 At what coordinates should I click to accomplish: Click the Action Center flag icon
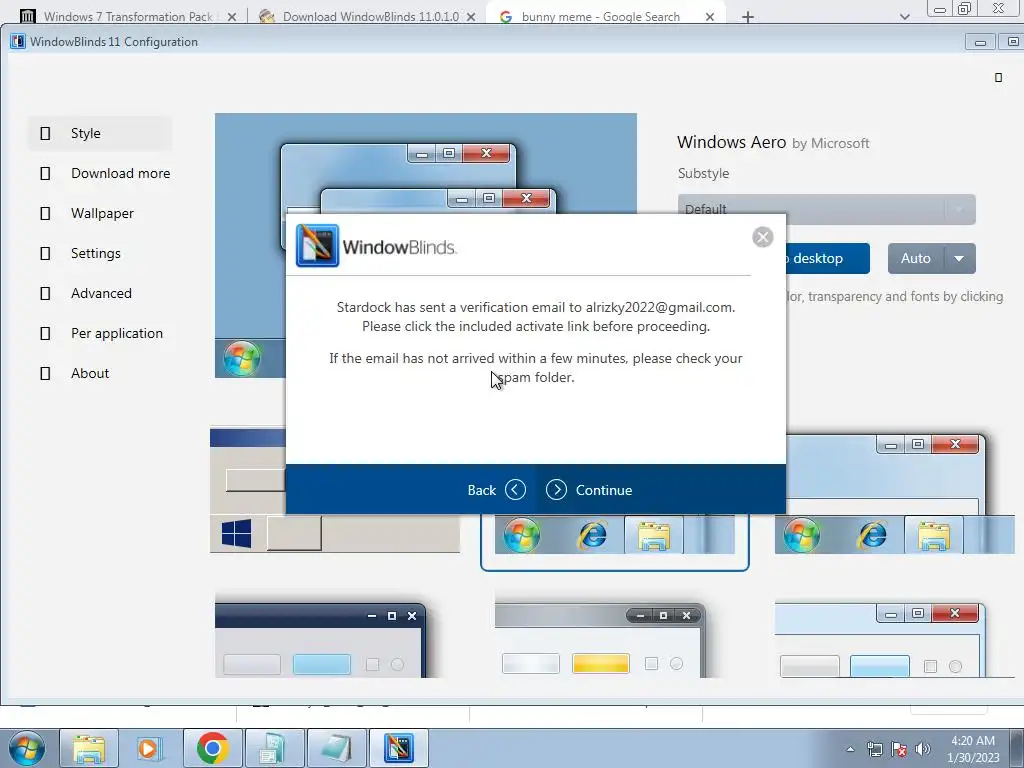(899, 750)
